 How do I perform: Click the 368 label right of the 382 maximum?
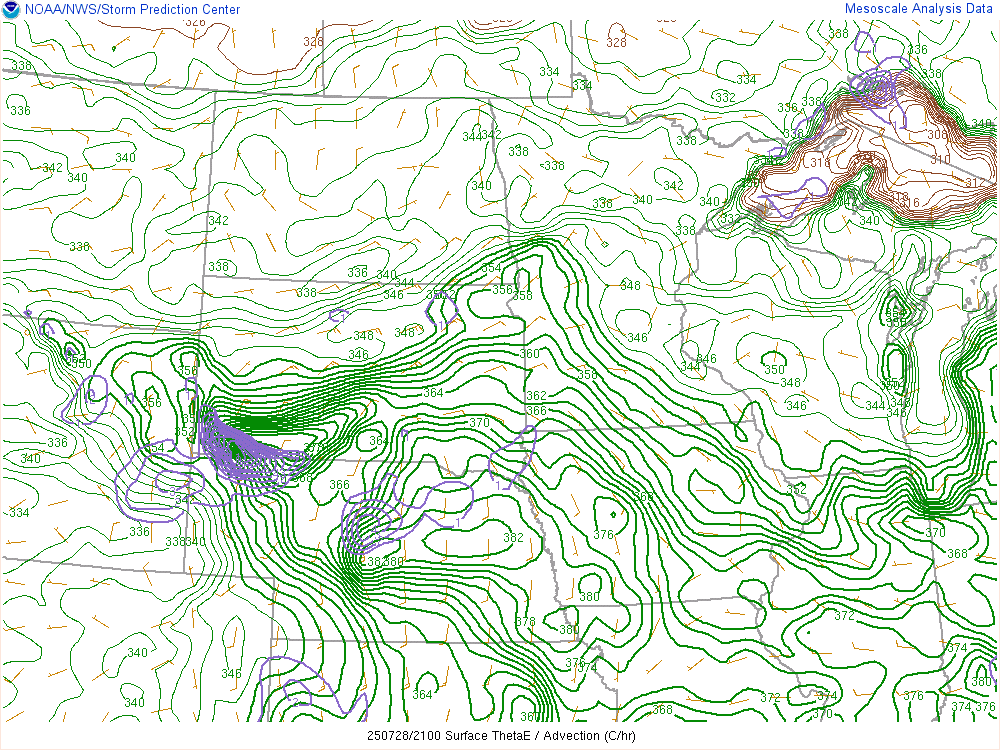644,497
